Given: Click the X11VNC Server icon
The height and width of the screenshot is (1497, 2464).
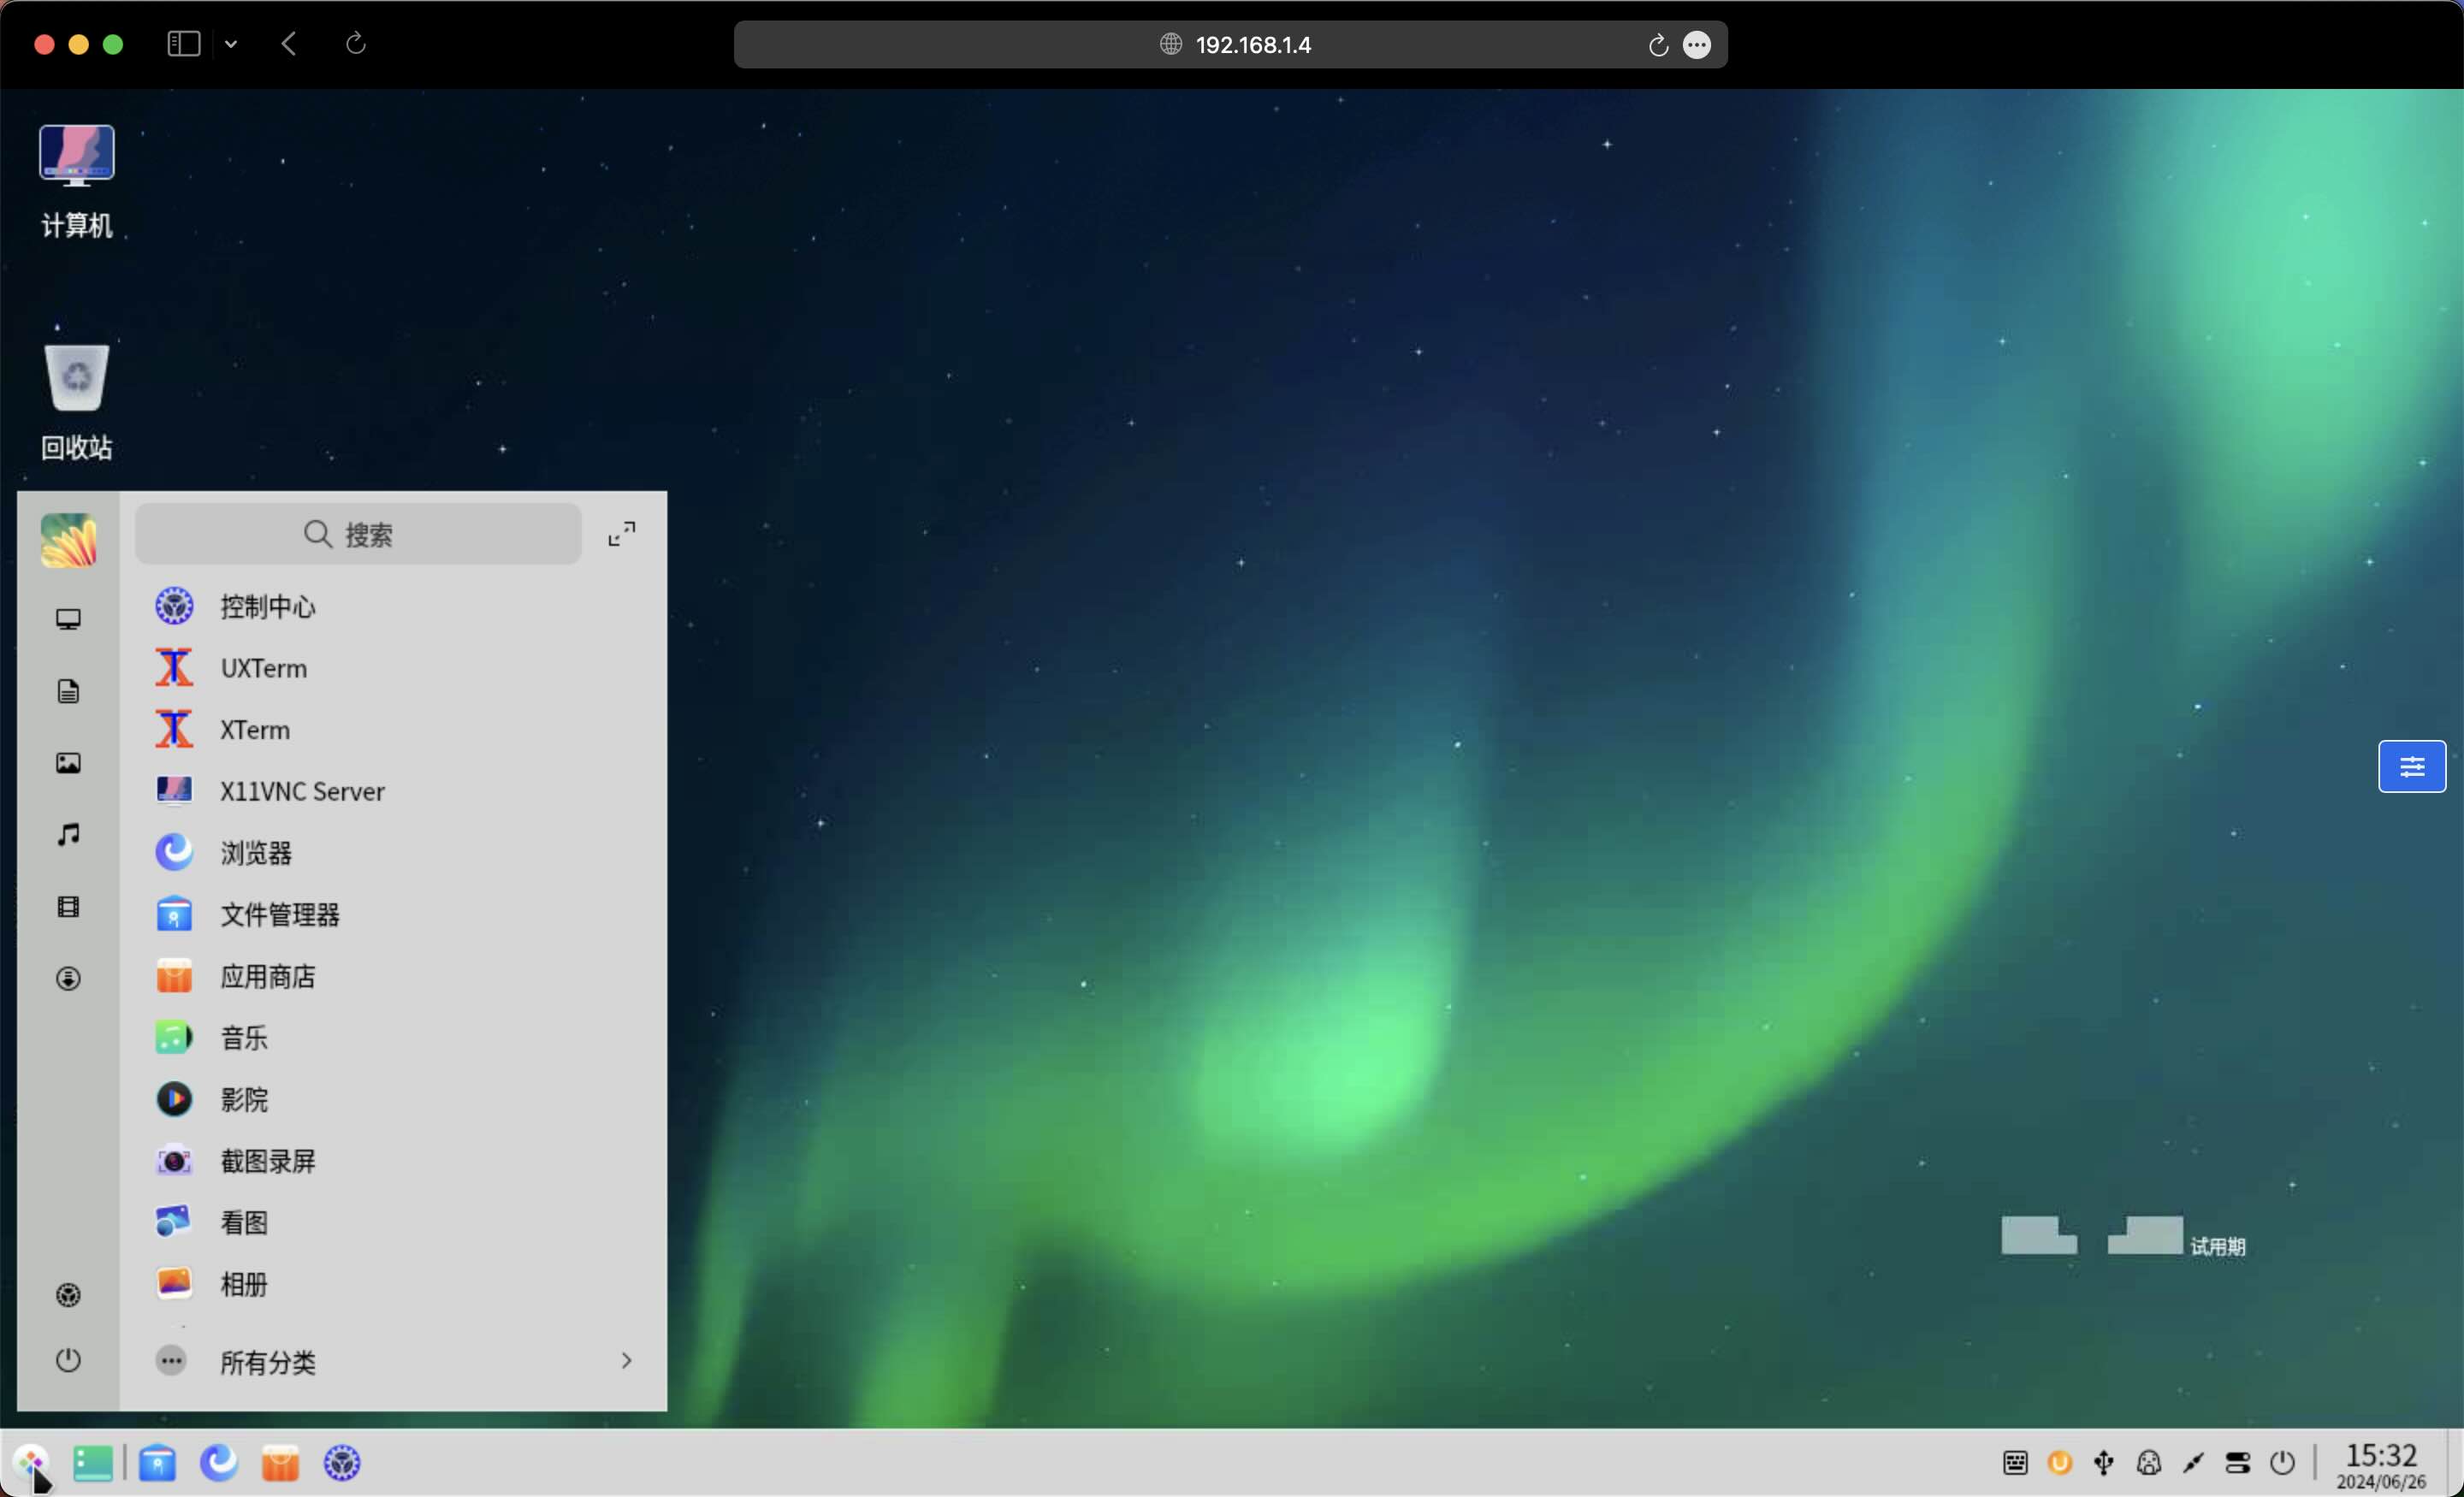Looking at the screenshot, I should tap(174, 791).
